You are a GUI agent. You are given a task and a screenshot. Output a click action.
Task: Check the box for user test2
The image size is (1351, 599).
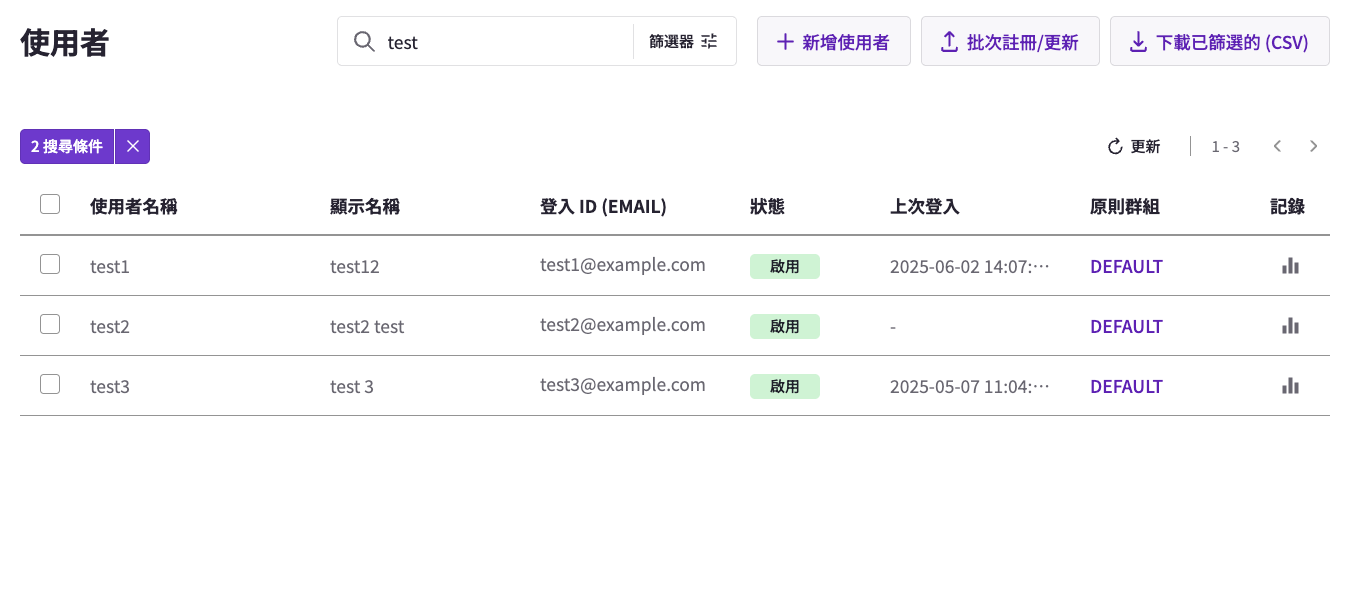[x=50, y=325]
